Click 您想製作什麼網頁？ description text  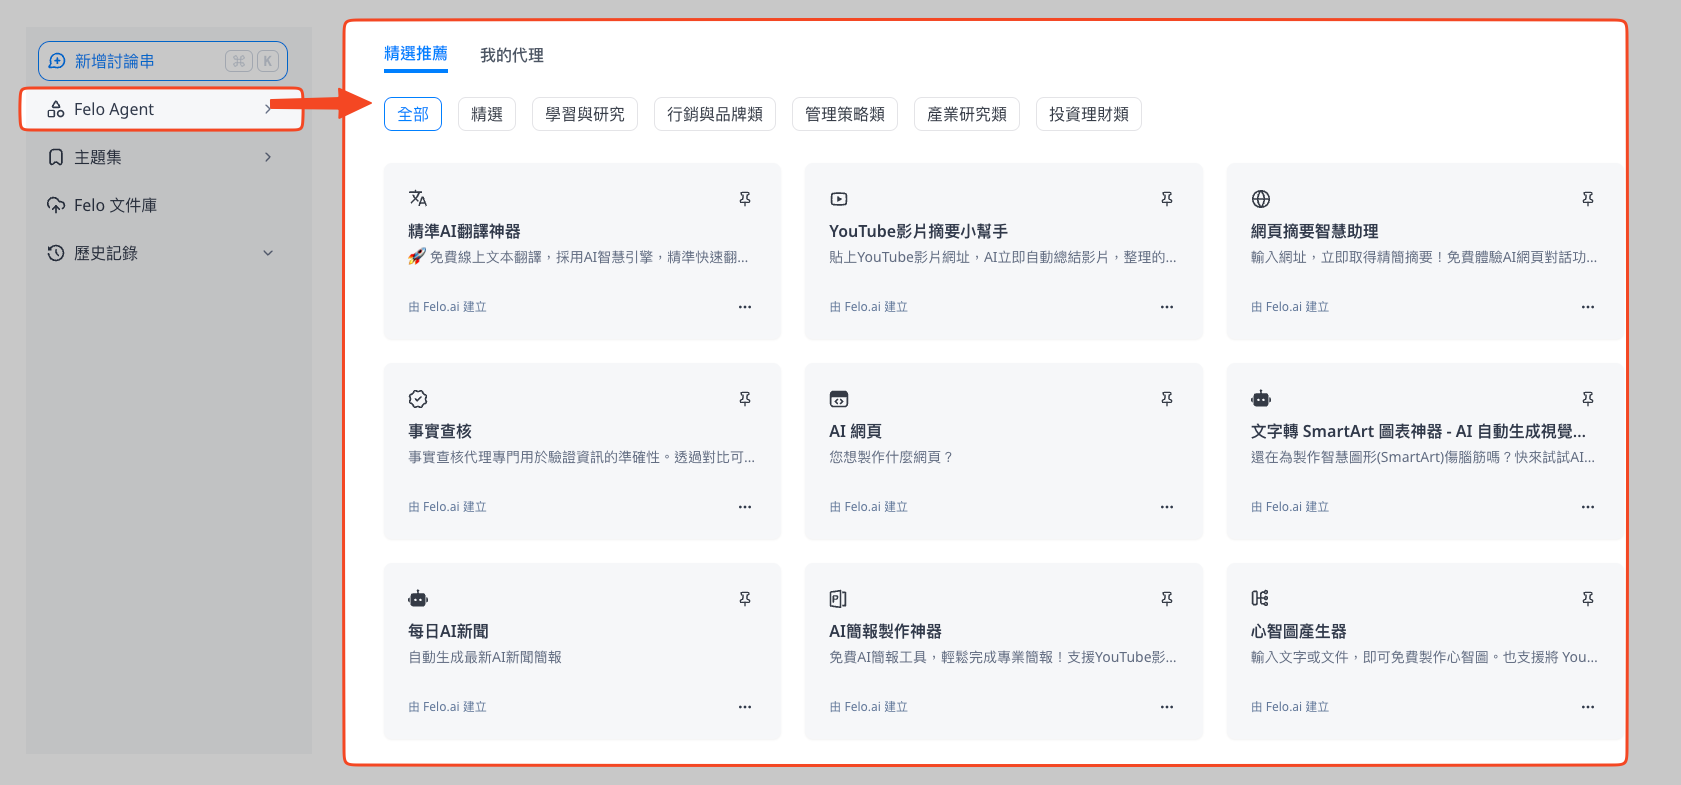(x=891, y=457)
